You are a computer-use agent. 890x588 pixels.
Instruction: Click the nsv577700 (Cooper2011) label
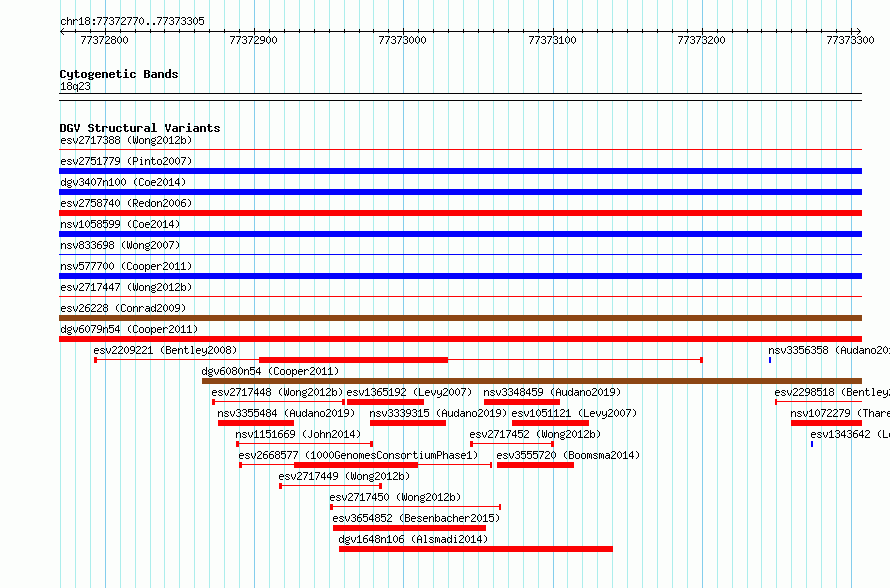pyautogui.click(x=126, y=266)
